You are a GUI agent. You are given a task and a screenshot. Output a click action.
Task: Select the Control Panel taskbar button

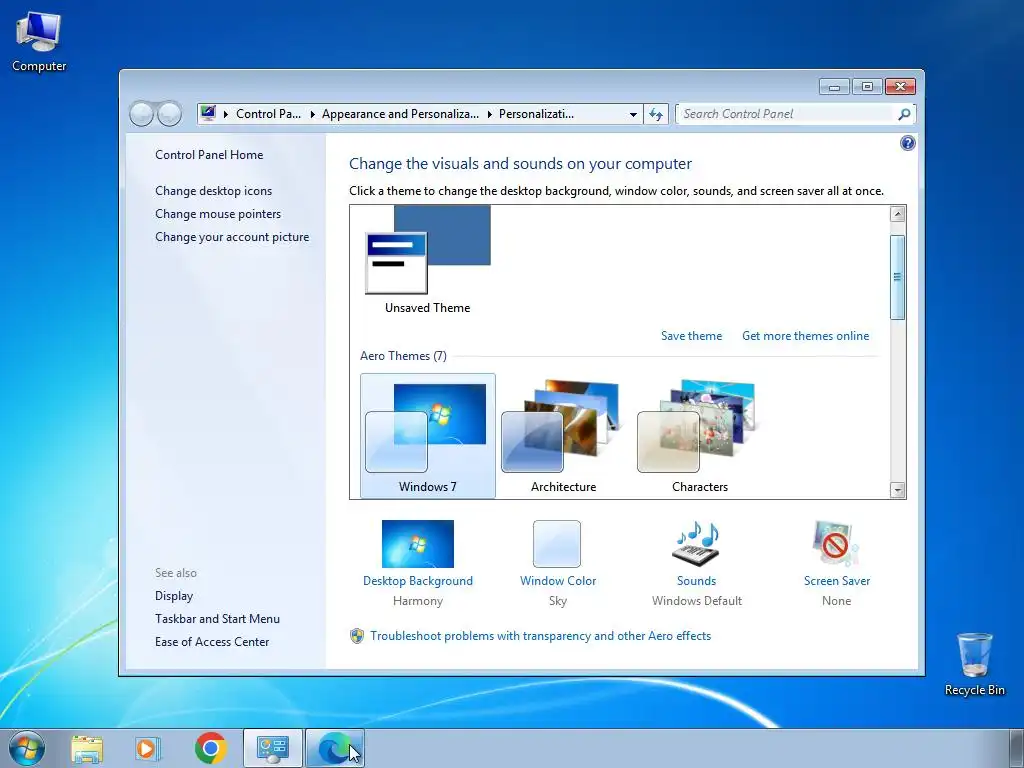point(273,748)
